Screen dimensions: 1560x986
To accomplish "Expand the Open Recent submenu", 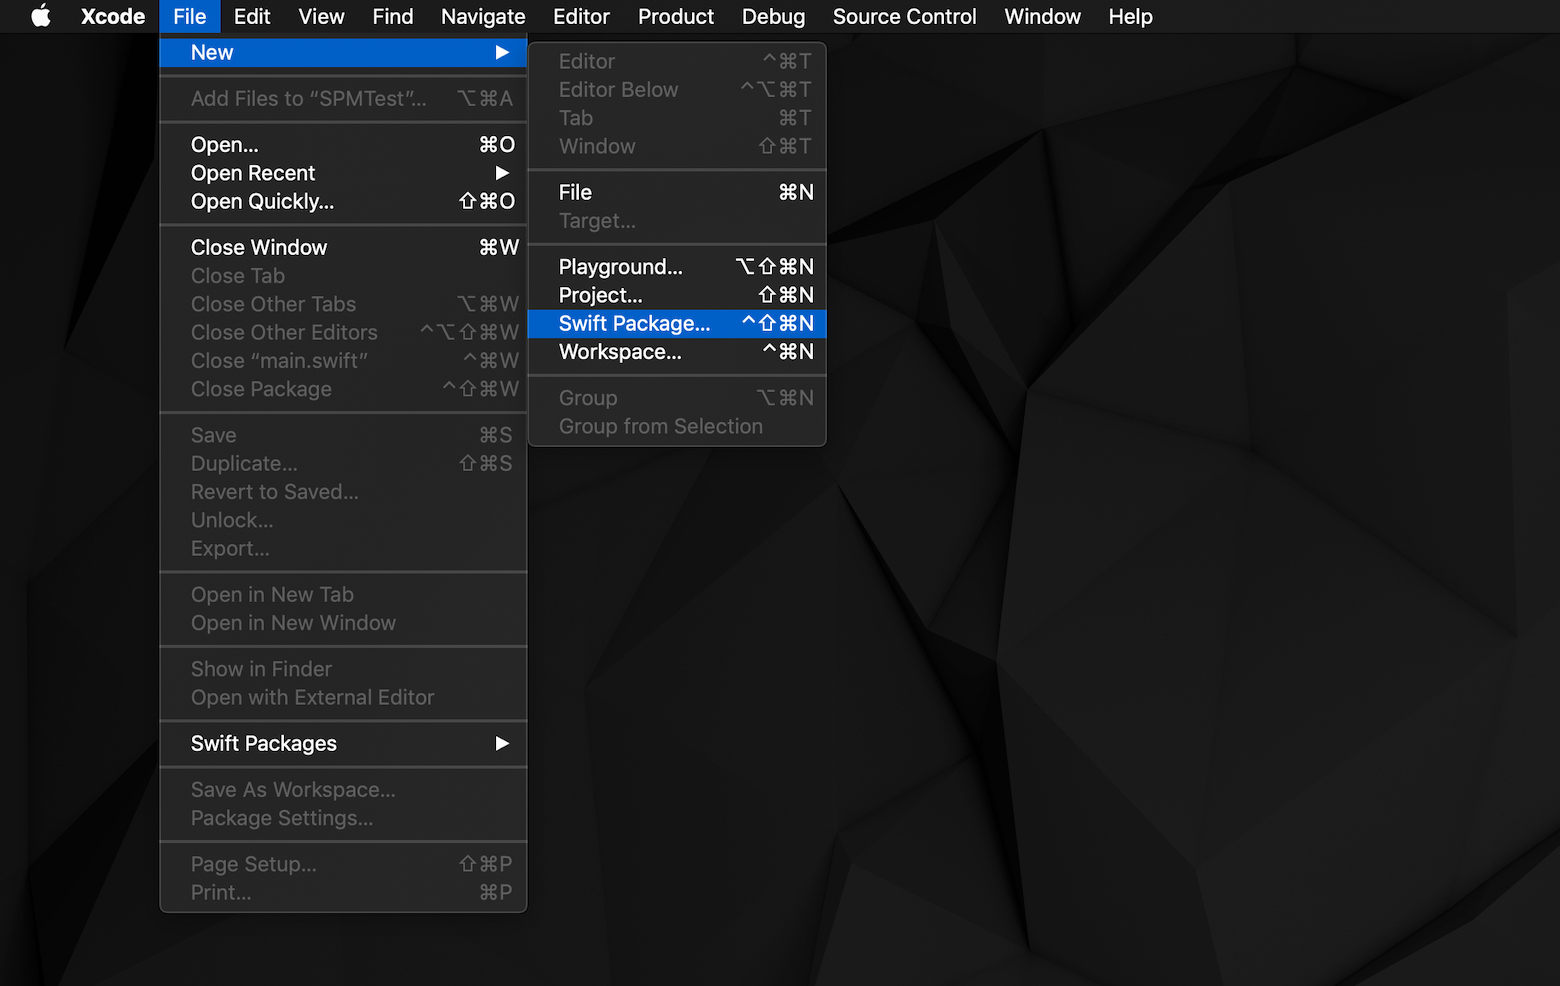I will (x=343, y=173).
